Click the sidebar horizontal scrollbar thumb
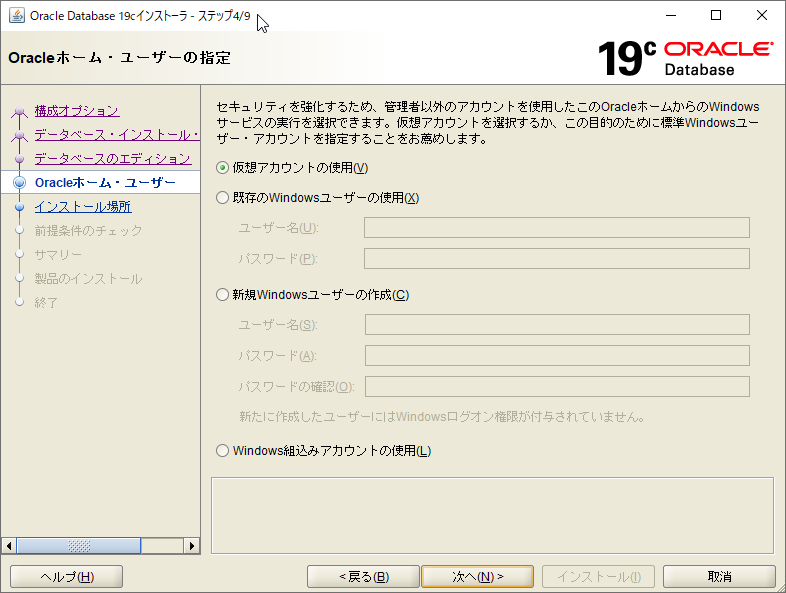 tap(79, 546)
